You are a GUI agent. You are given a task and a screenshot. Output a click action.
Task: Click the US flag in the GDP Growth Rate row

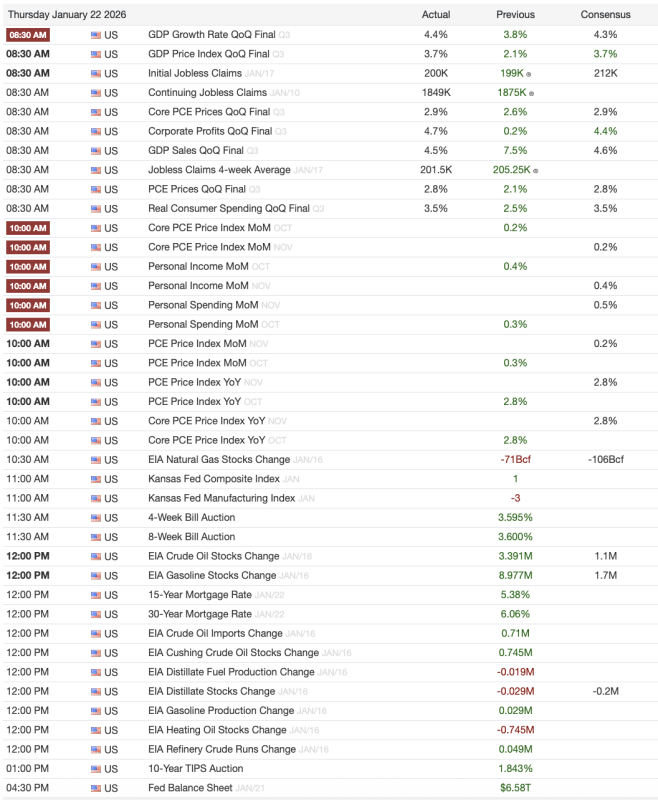point(96,35)
